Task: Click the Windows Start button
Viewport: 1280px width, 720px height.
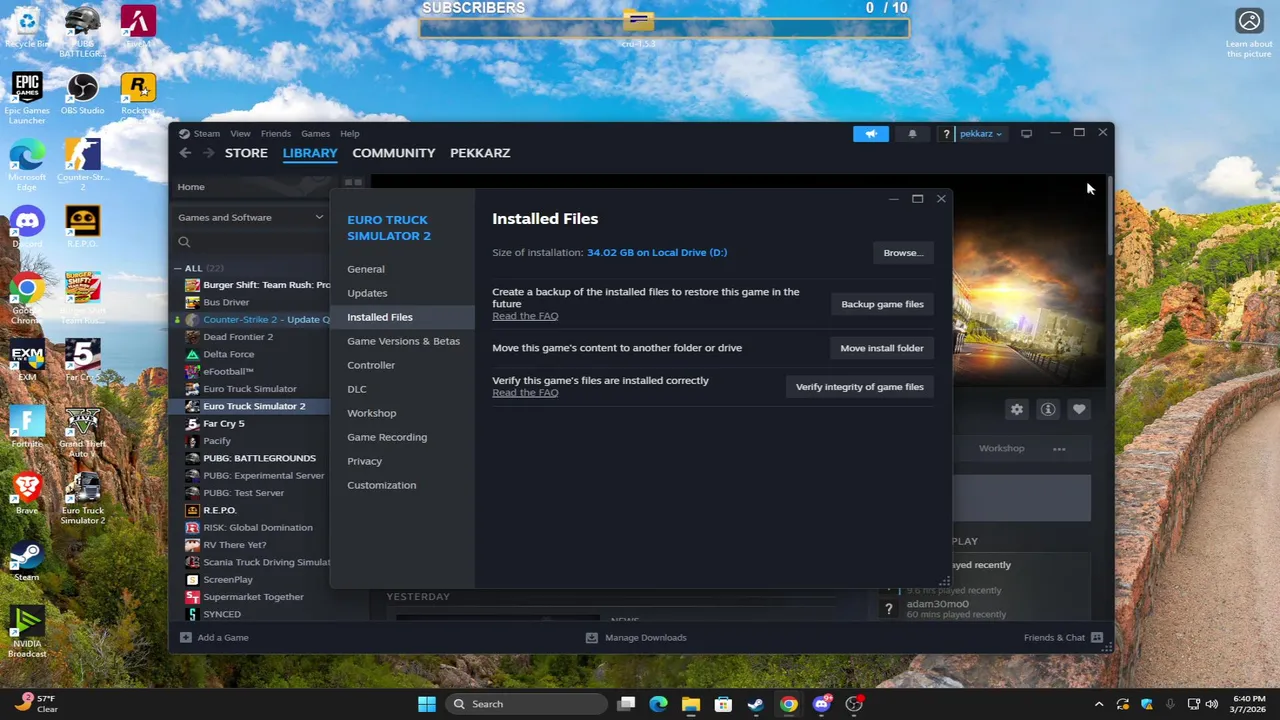Action: pyautogui.click(x=427, y=704)
